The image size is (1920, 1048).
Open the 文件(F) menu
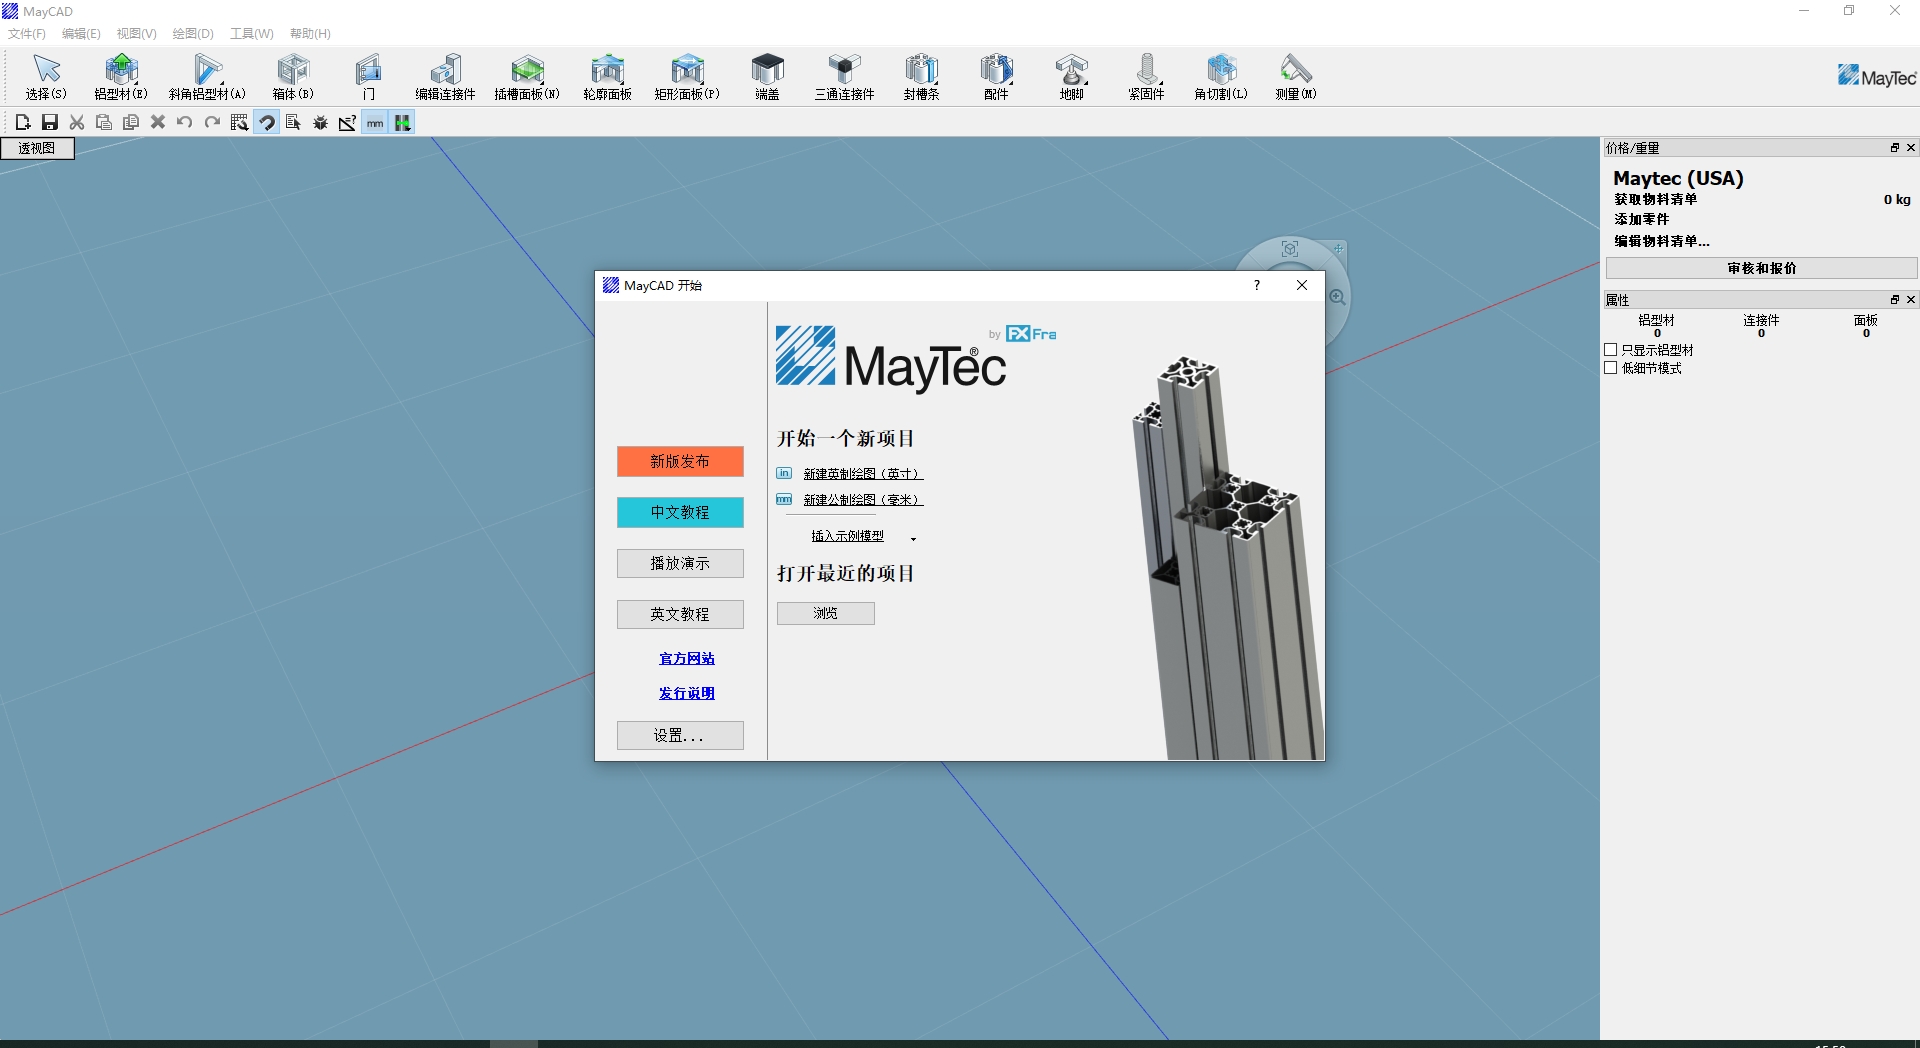26,33
